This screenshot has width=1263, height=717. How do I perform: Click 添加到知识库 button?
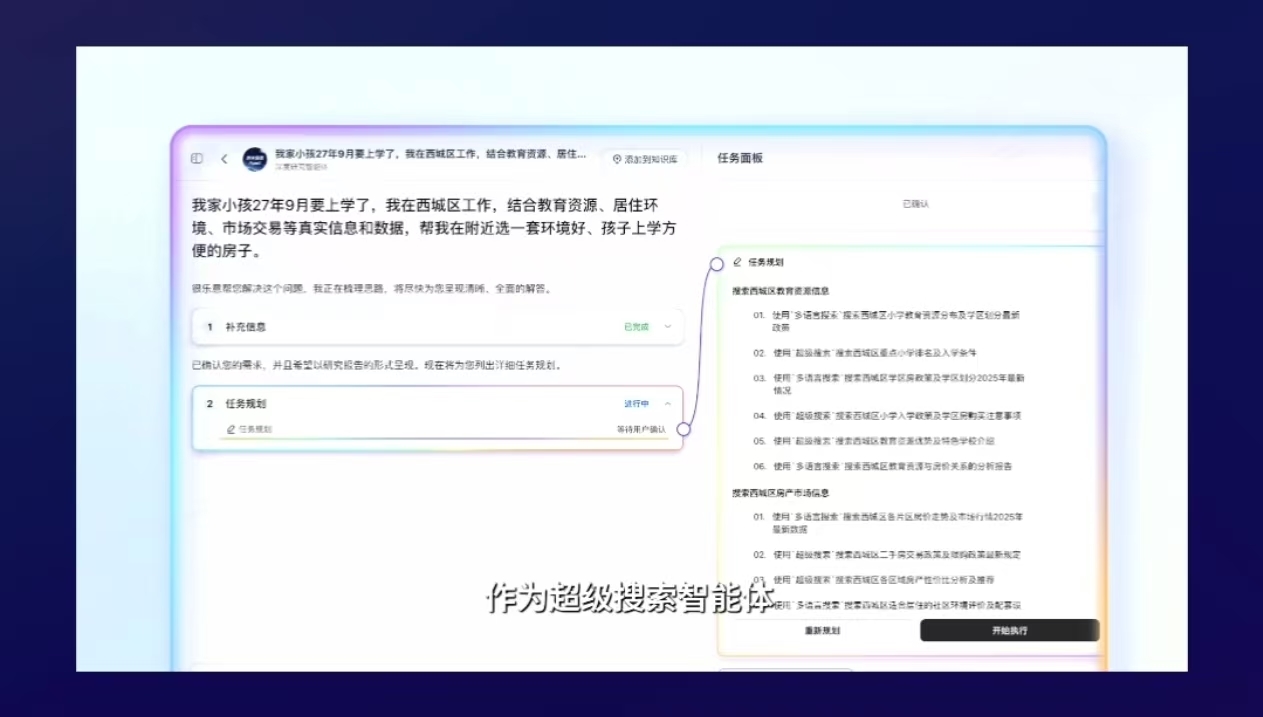(645, 159)
